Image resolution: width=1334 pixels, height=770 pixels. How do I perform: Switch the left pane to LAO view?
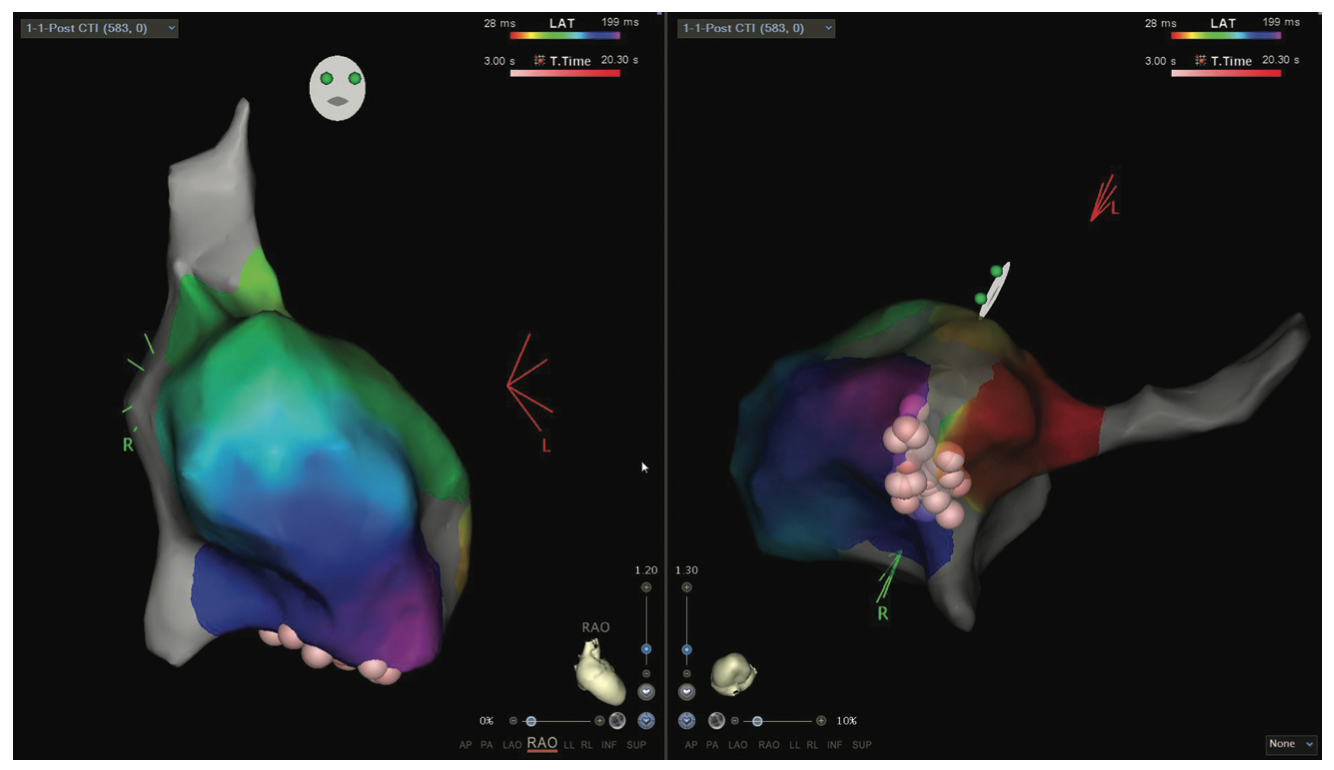pos(511,744)
